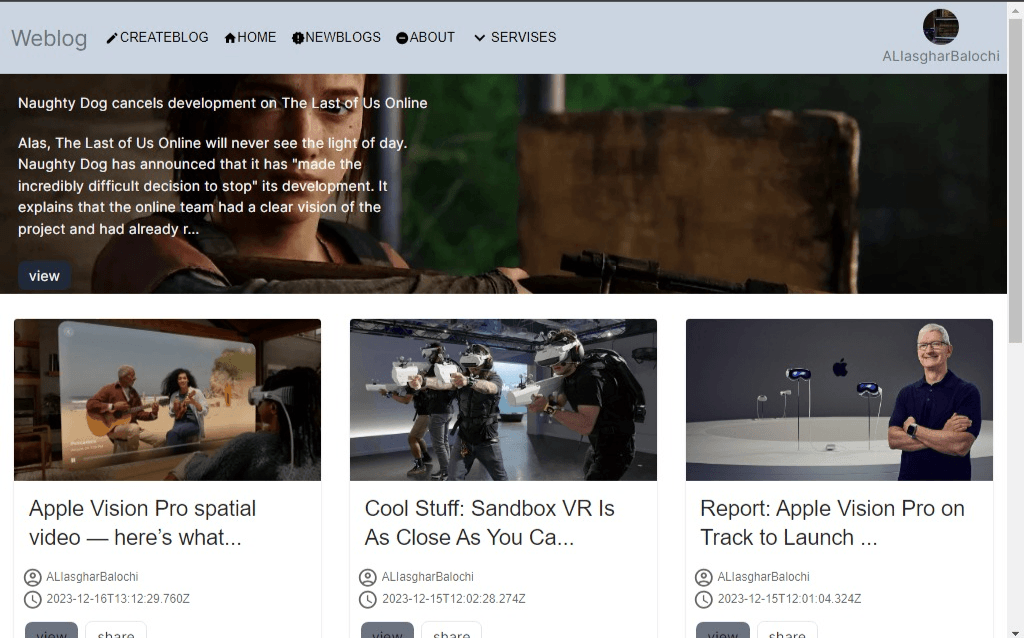
Task: Click author icon on Report: Apple Vision Pro card
Action: pos(703,577)
